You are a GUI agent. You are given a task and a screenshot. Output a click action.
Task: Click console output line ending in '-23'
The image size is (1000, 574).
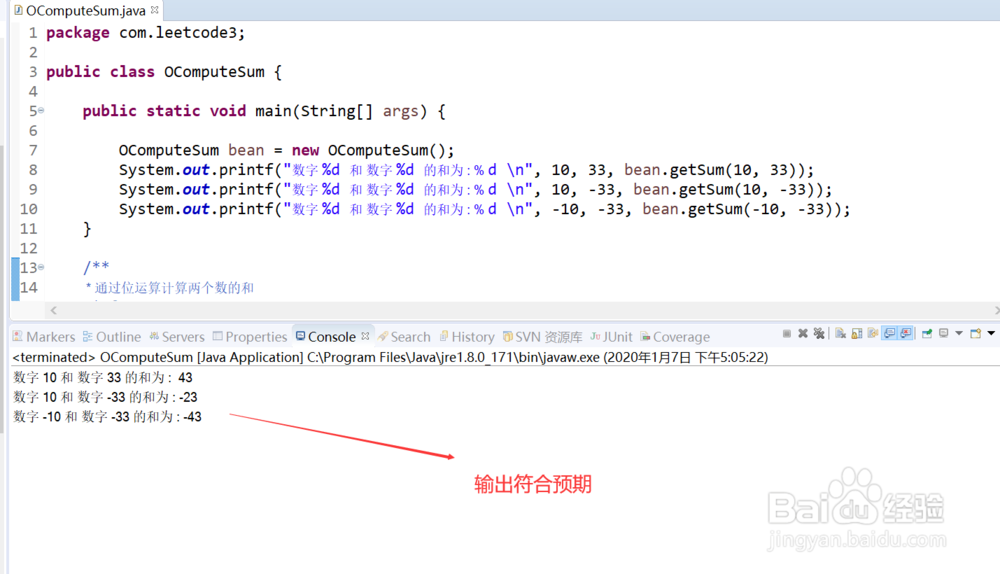point(105,397)
